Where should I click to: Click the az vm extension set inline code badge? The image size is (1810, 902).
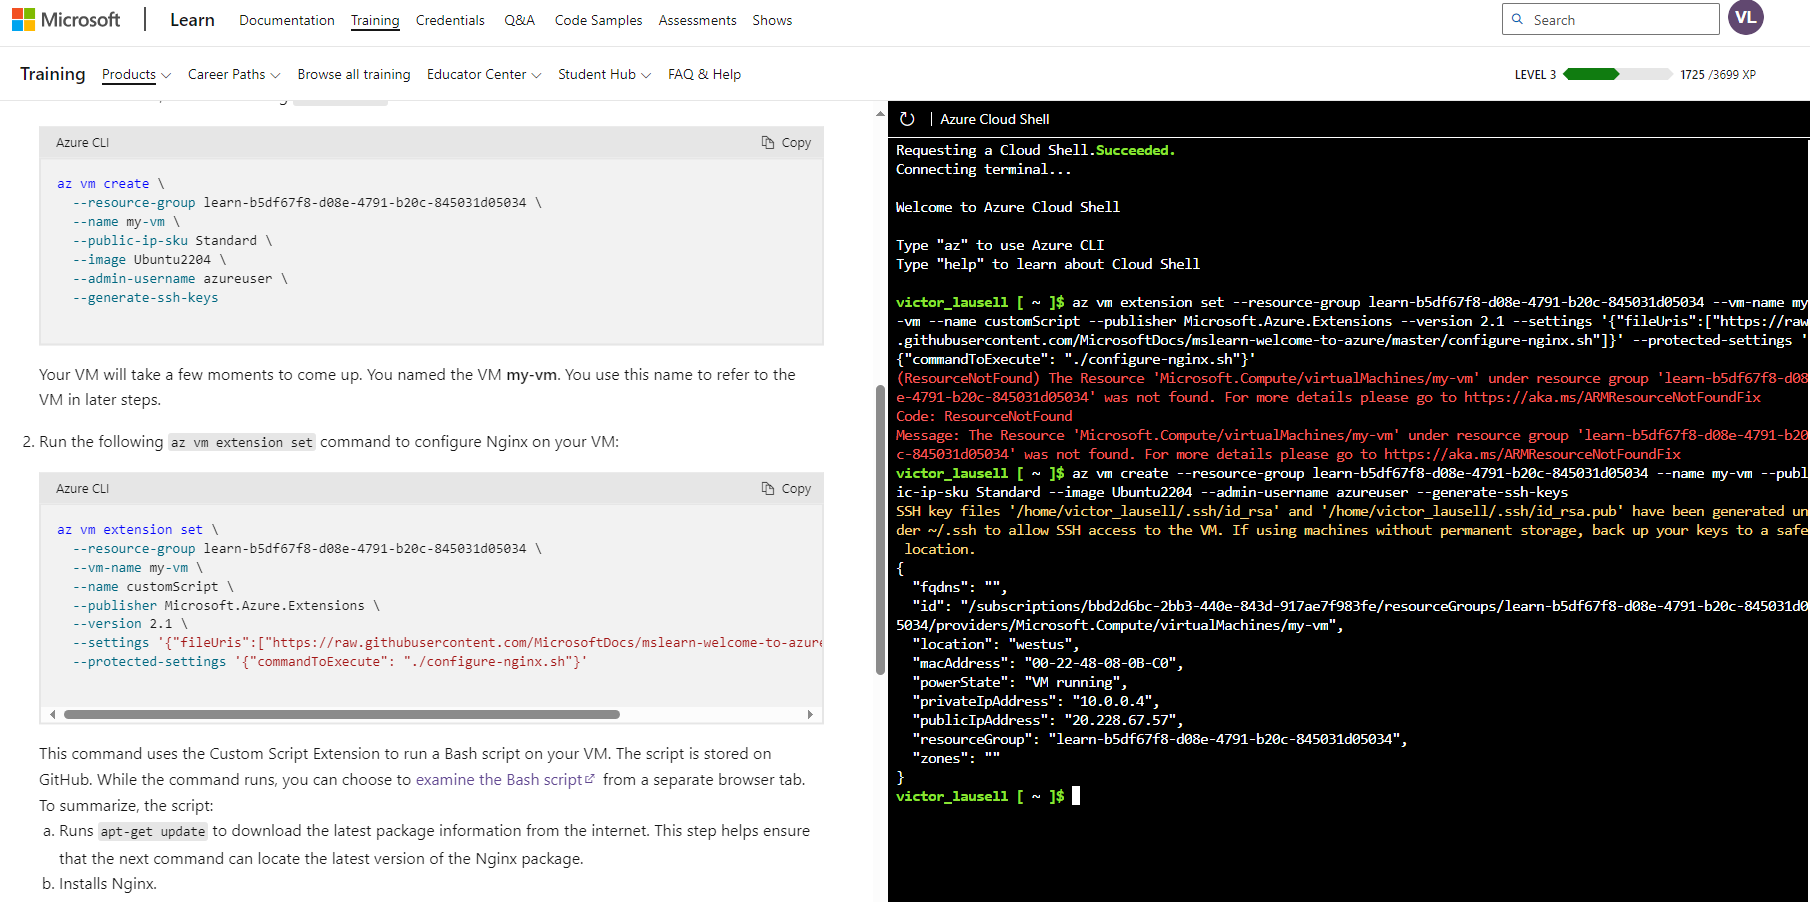[241, 441]
